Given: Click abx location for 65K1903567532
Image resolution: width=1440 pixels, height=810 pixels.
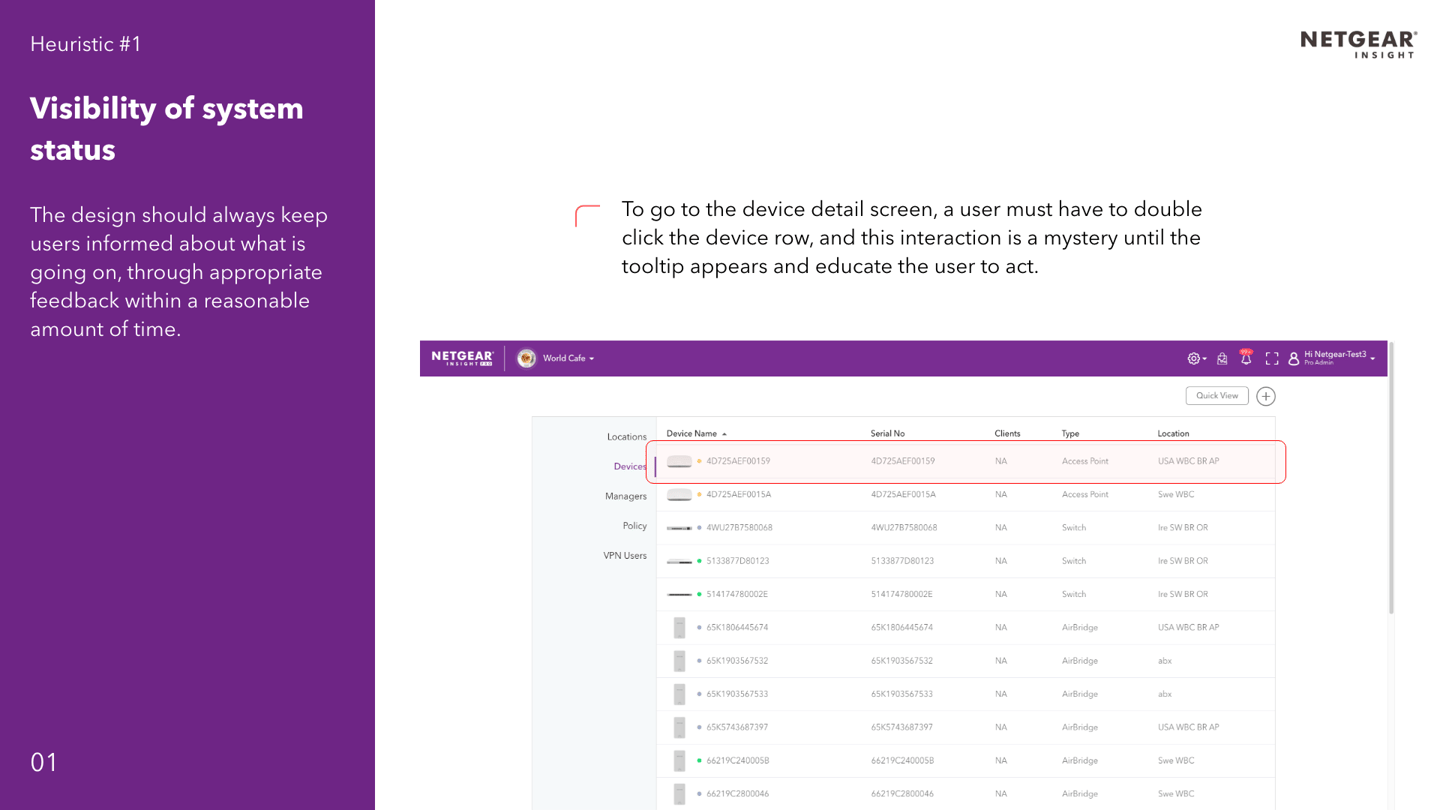Looking at the screenshot, I should 1165,661.
